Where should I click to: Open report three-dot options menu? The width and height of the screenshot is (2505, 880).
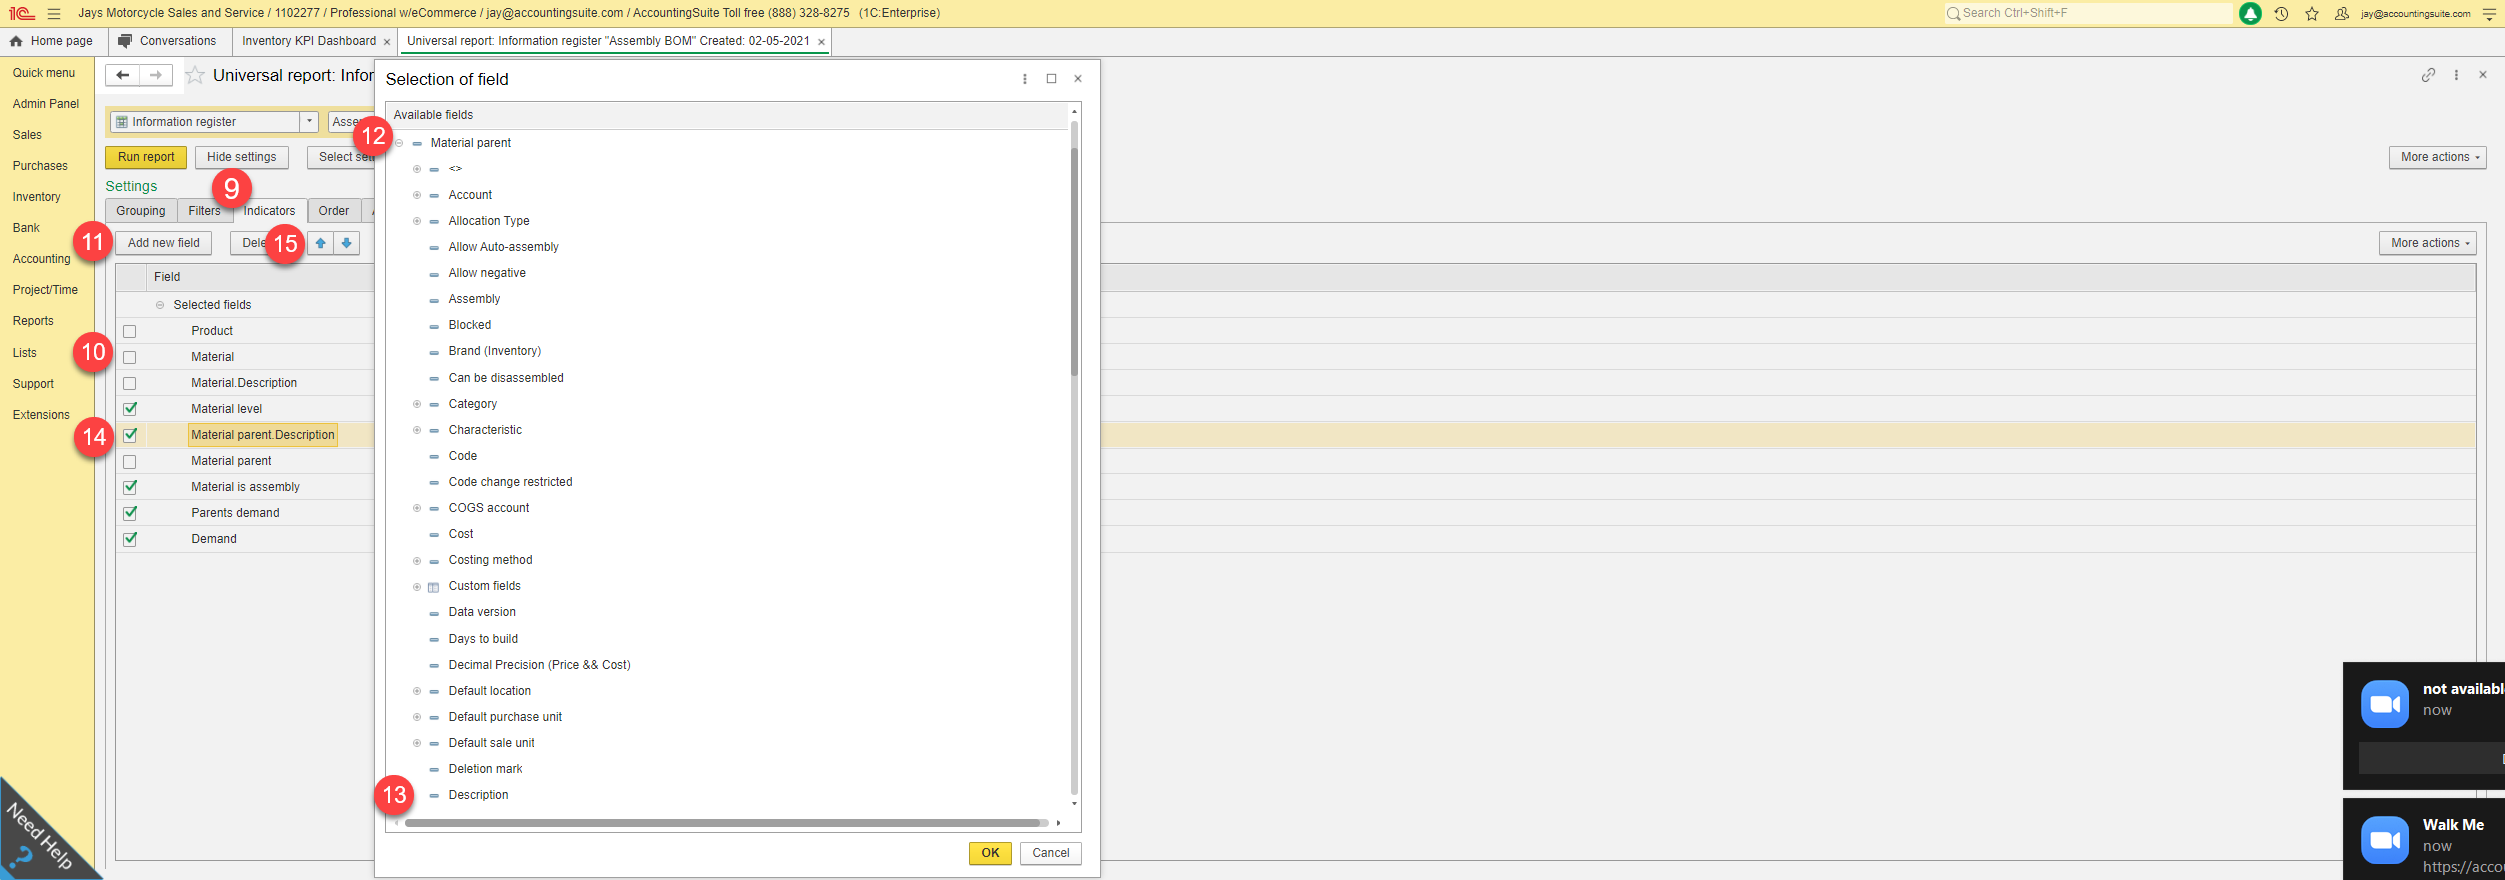2456,75
